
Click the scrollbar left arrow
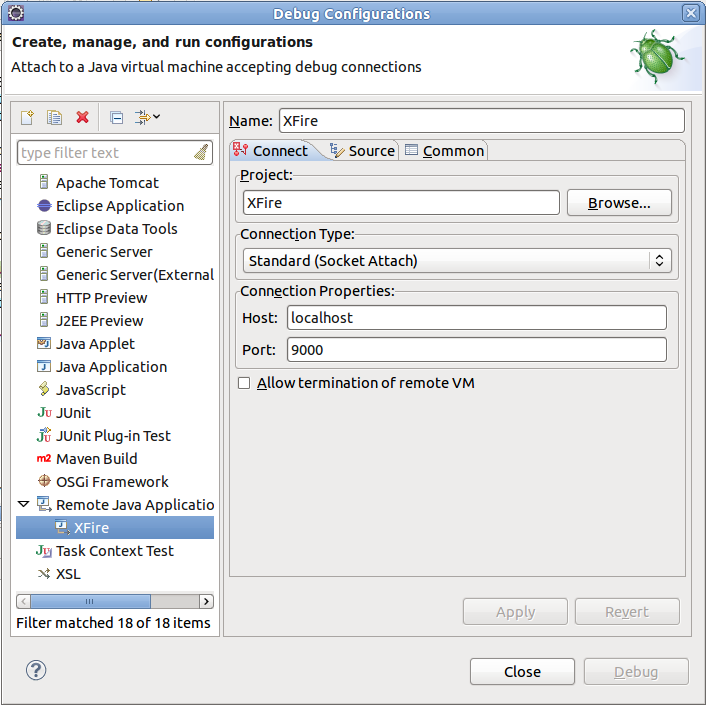click(23, 601)
